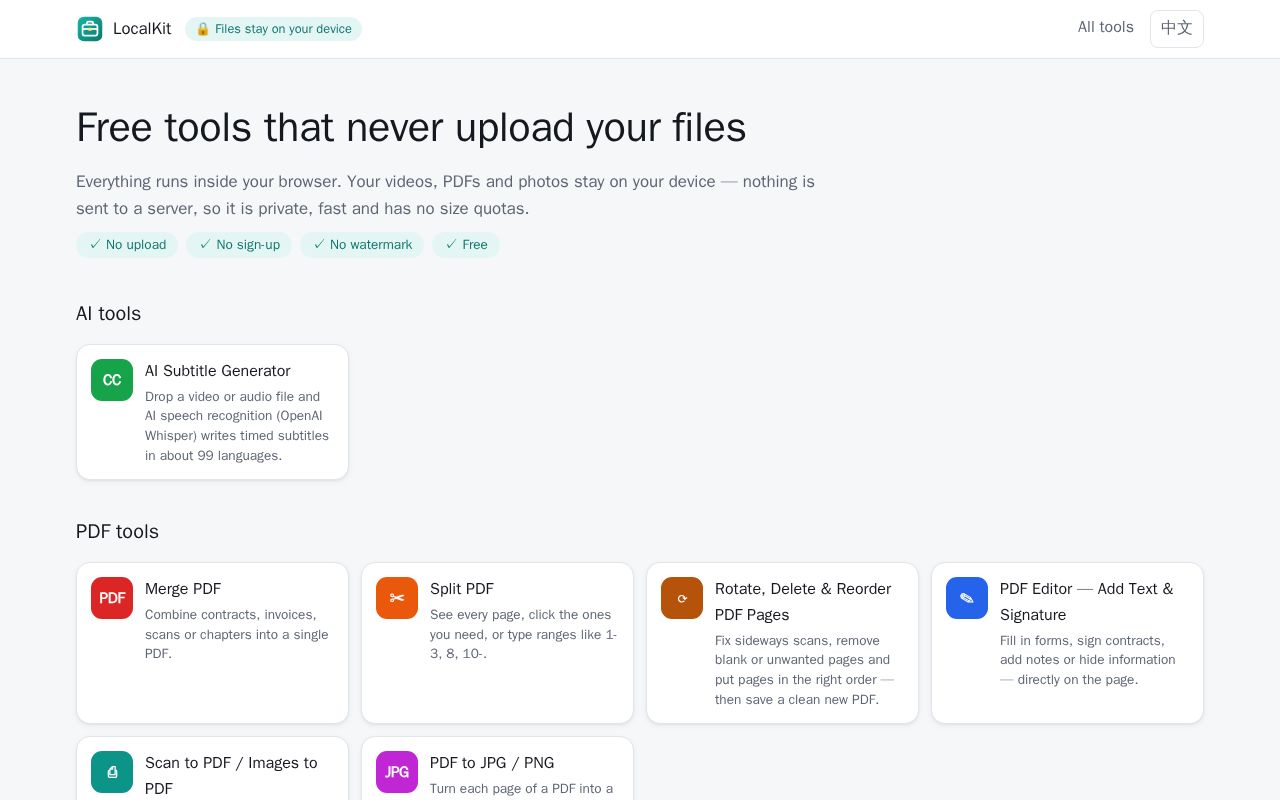The image size is (1280, 800).
Task: Click the No watermark badge
Action: 362,245
